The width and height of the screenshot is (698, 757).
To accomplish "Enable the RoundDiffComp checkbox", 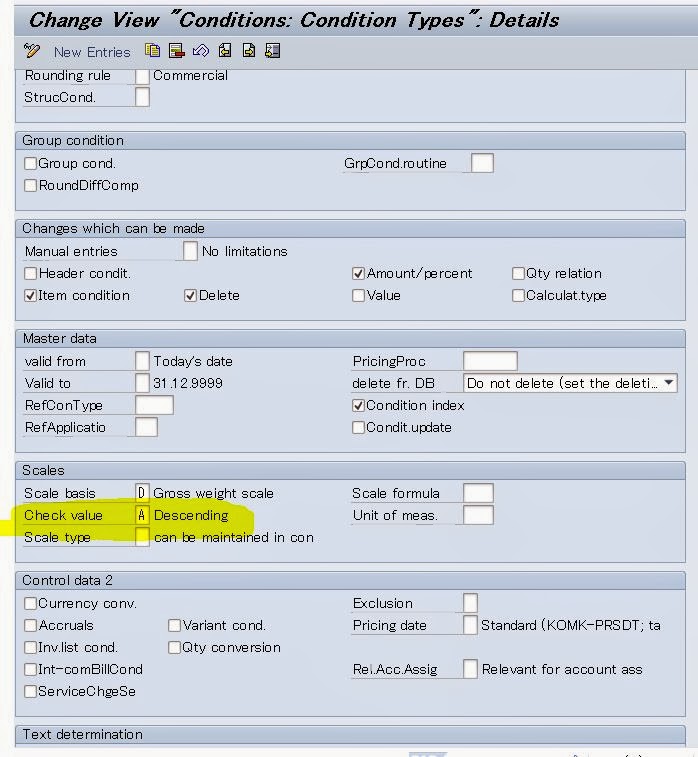I will (x=30, y=185).
